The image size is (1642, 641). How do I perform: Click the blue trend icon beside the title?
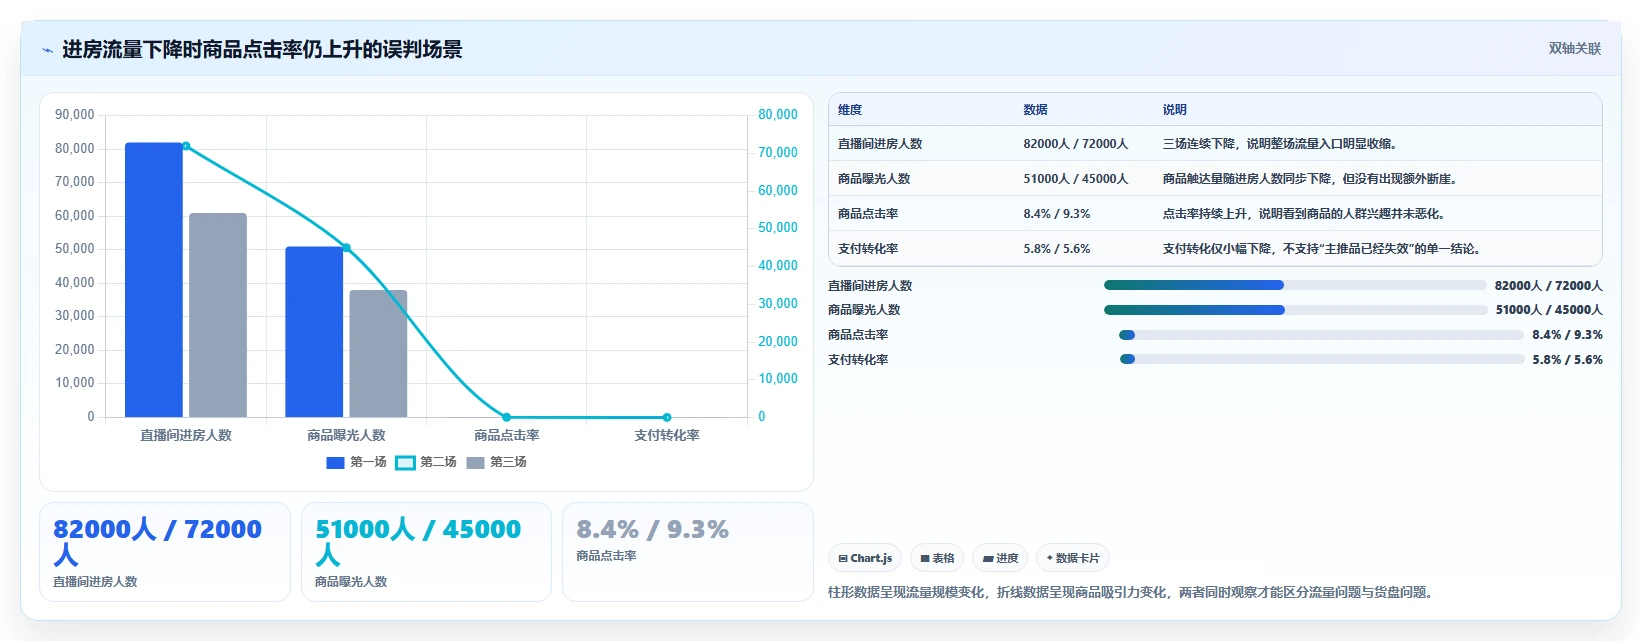pyautogui.click(x=47, y=50)
